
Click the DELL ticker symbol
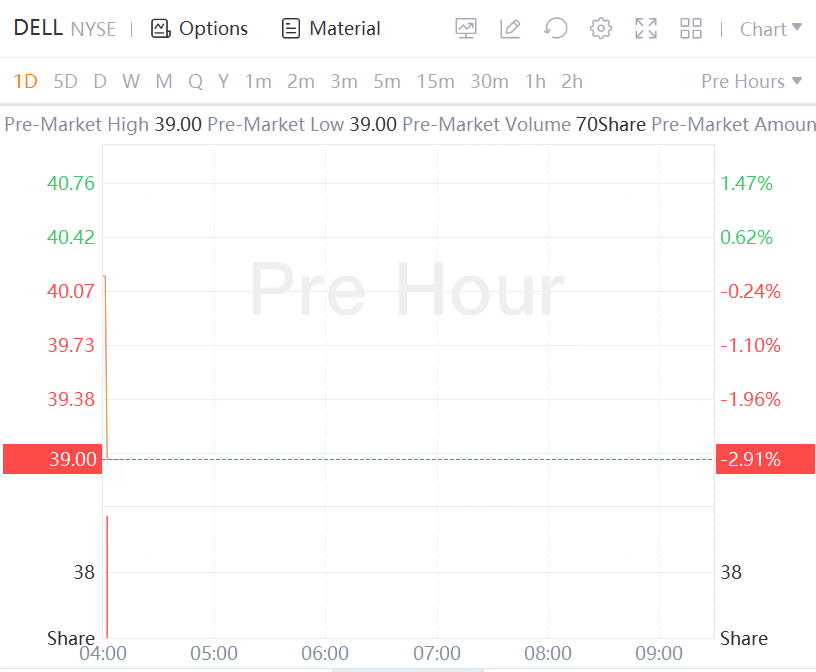point(38,28)
